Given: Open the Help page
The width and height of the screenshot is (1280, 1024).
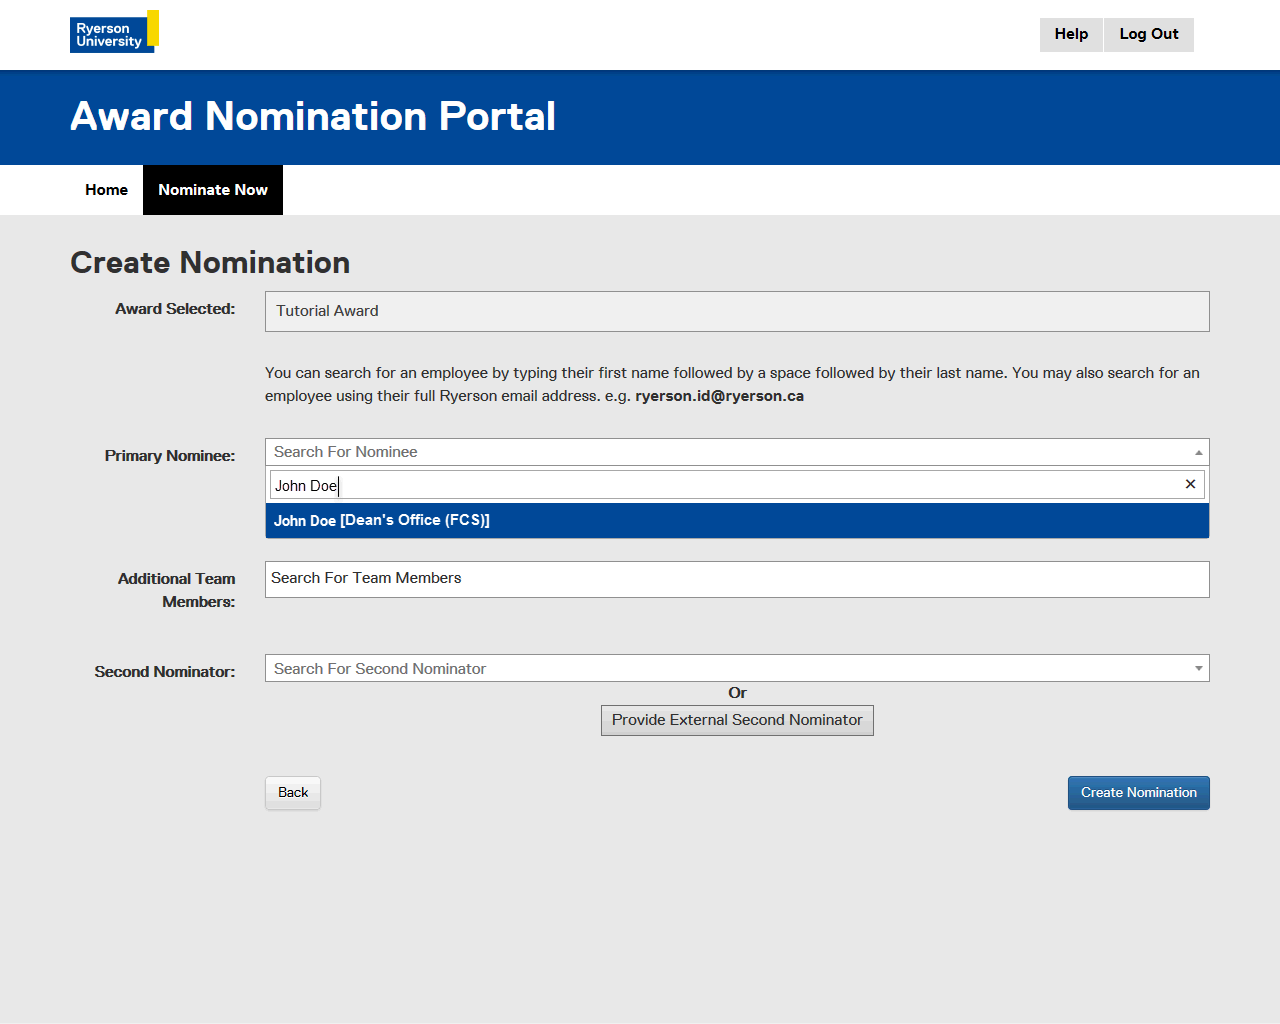Looking at the screenshot, I should [x=1070, y=34].
